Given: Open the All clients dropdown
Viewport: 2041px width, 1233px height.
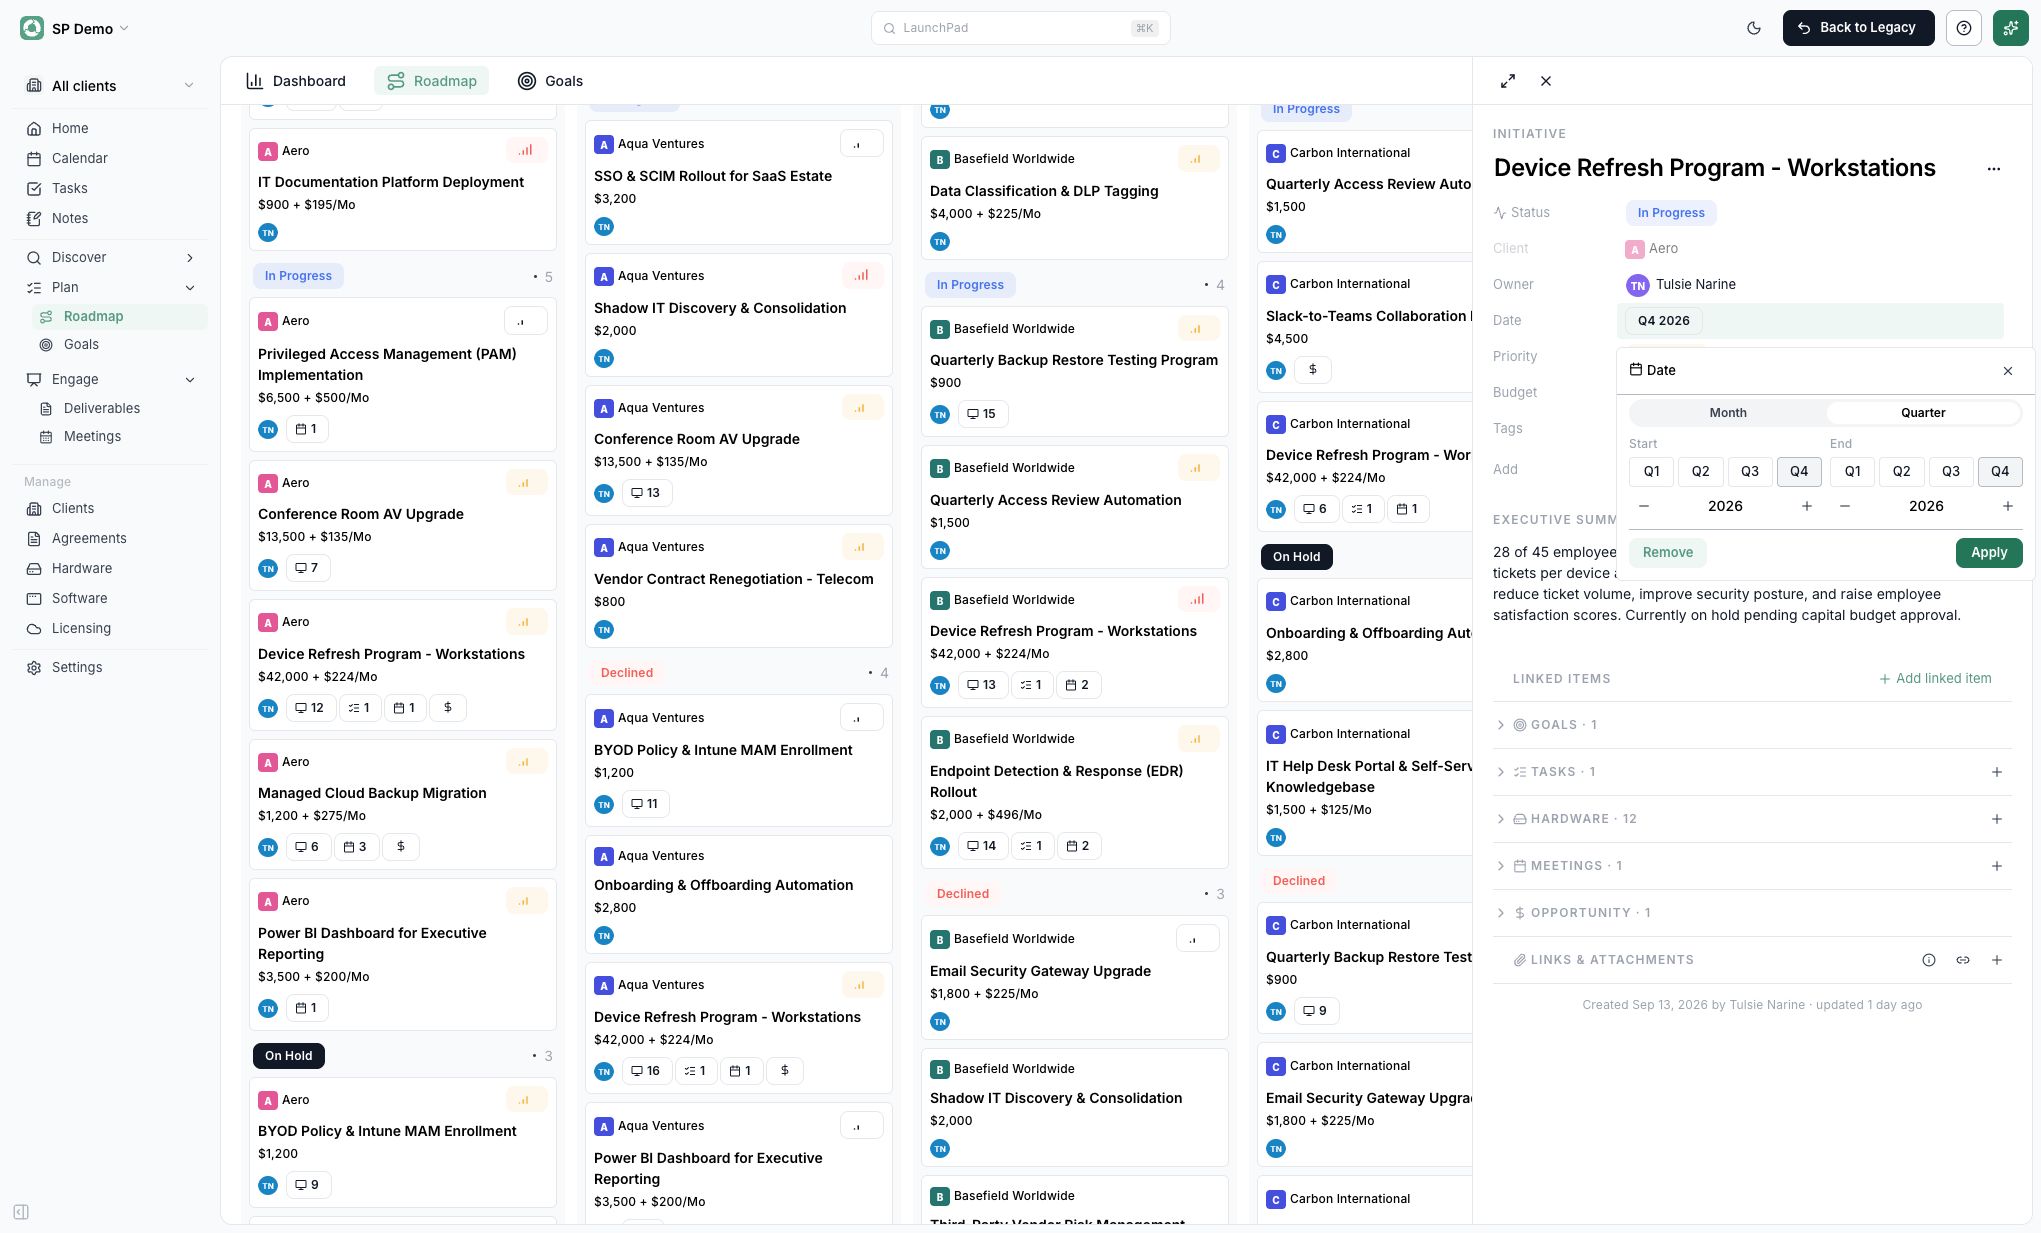Looking at the screenshot, I should click(110, 86).
